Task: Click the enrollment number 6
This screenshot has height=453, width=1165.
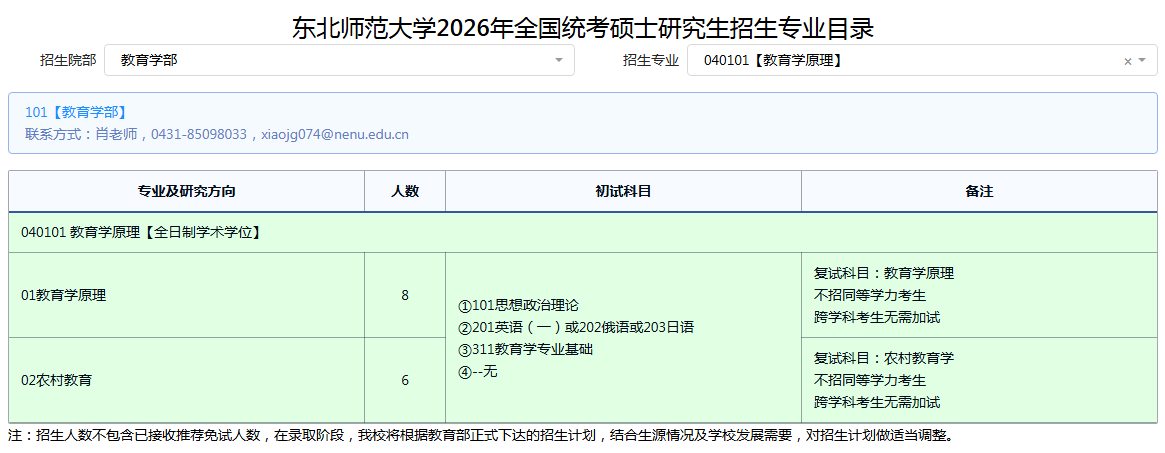Action: pos(405,380)
